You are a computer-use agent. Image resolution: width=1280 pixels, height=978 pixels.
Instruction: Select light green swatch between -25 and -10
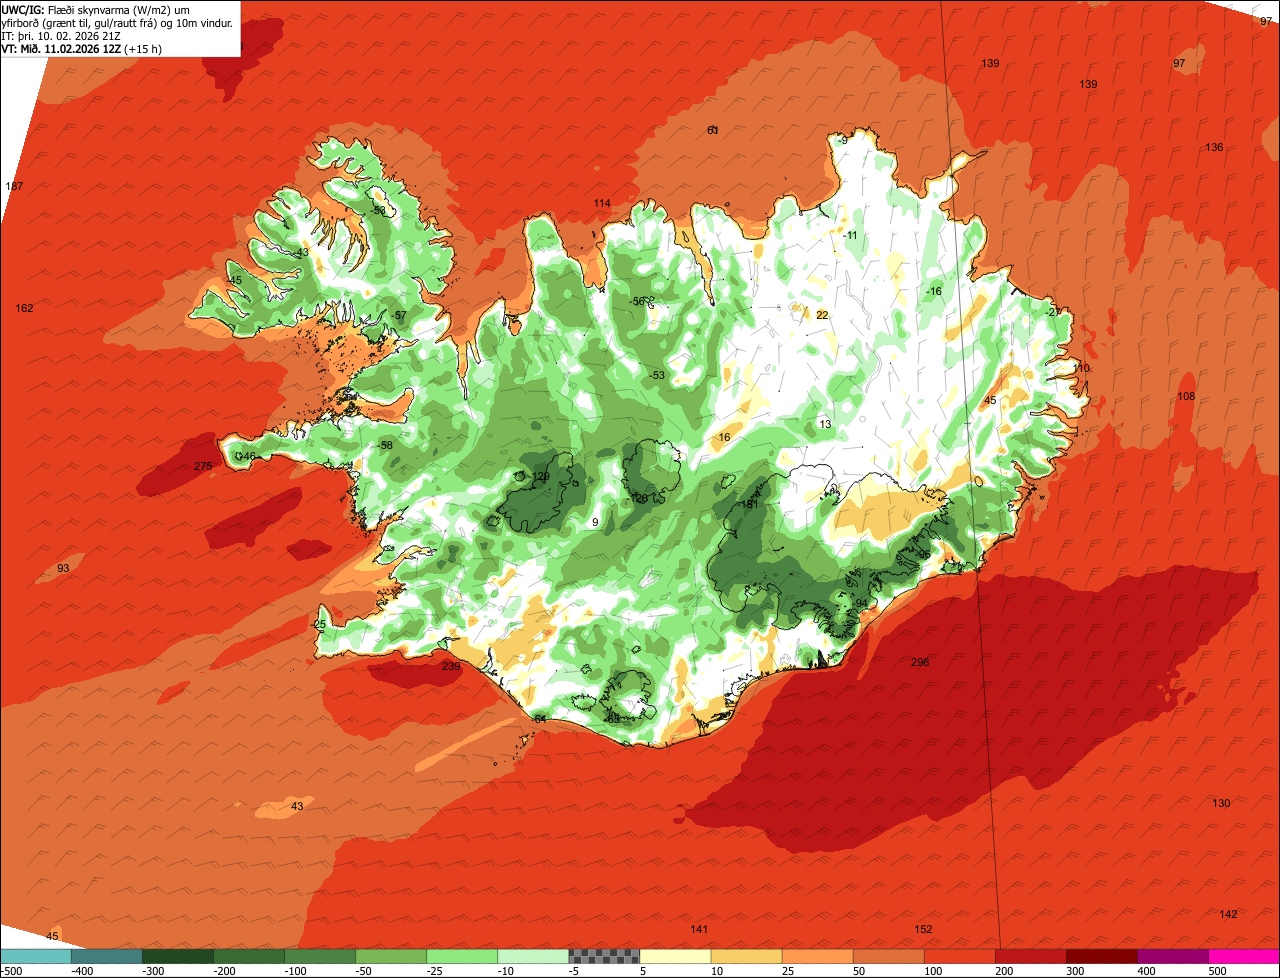462,956
